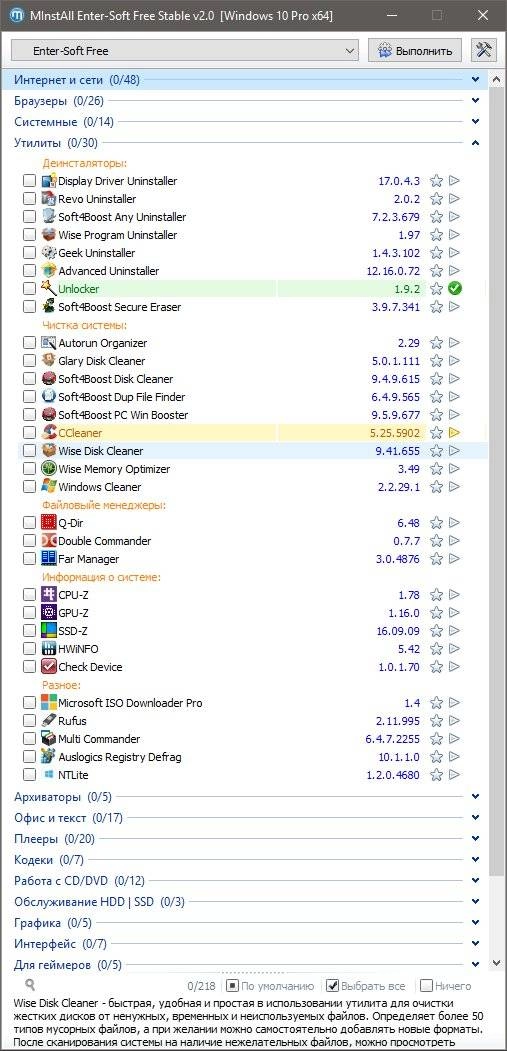Click the Double Commander app icon

(x=49, y=541)
